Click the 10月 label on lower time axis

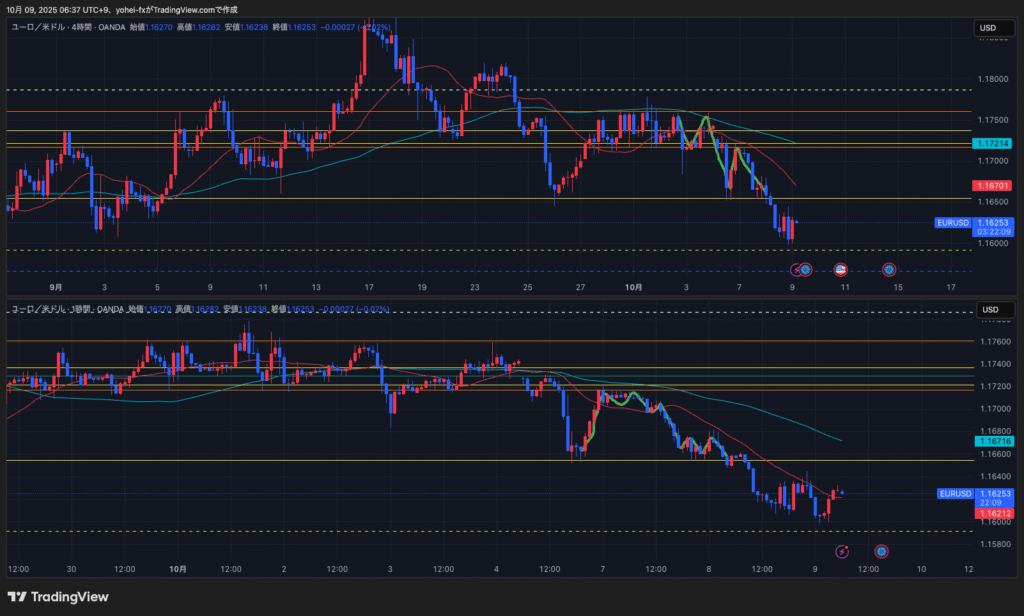(177, 568)
